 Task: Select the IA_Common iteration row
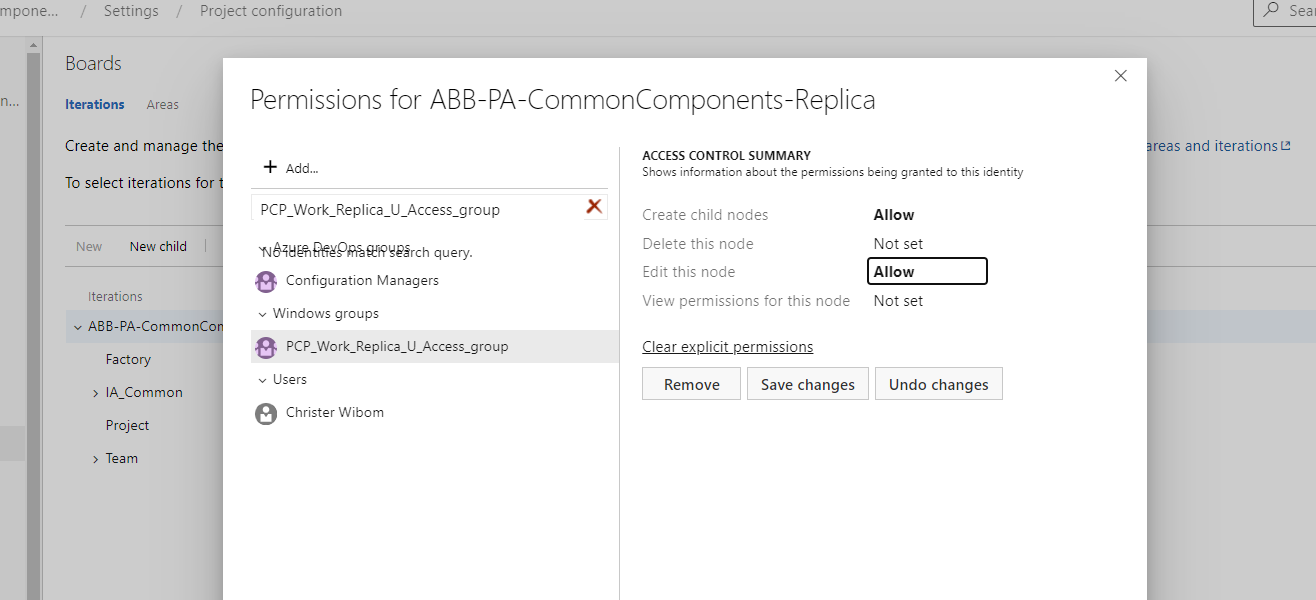pyautogui.click(x=144, y=393)
